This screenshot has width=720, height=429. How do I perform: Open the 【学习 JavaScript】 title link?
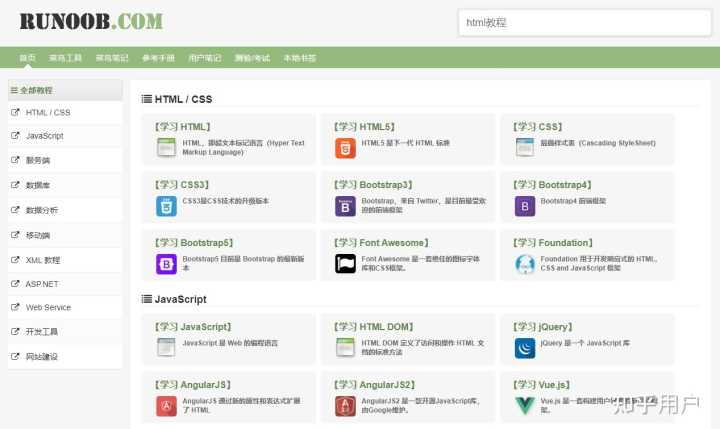coord(192,327)
